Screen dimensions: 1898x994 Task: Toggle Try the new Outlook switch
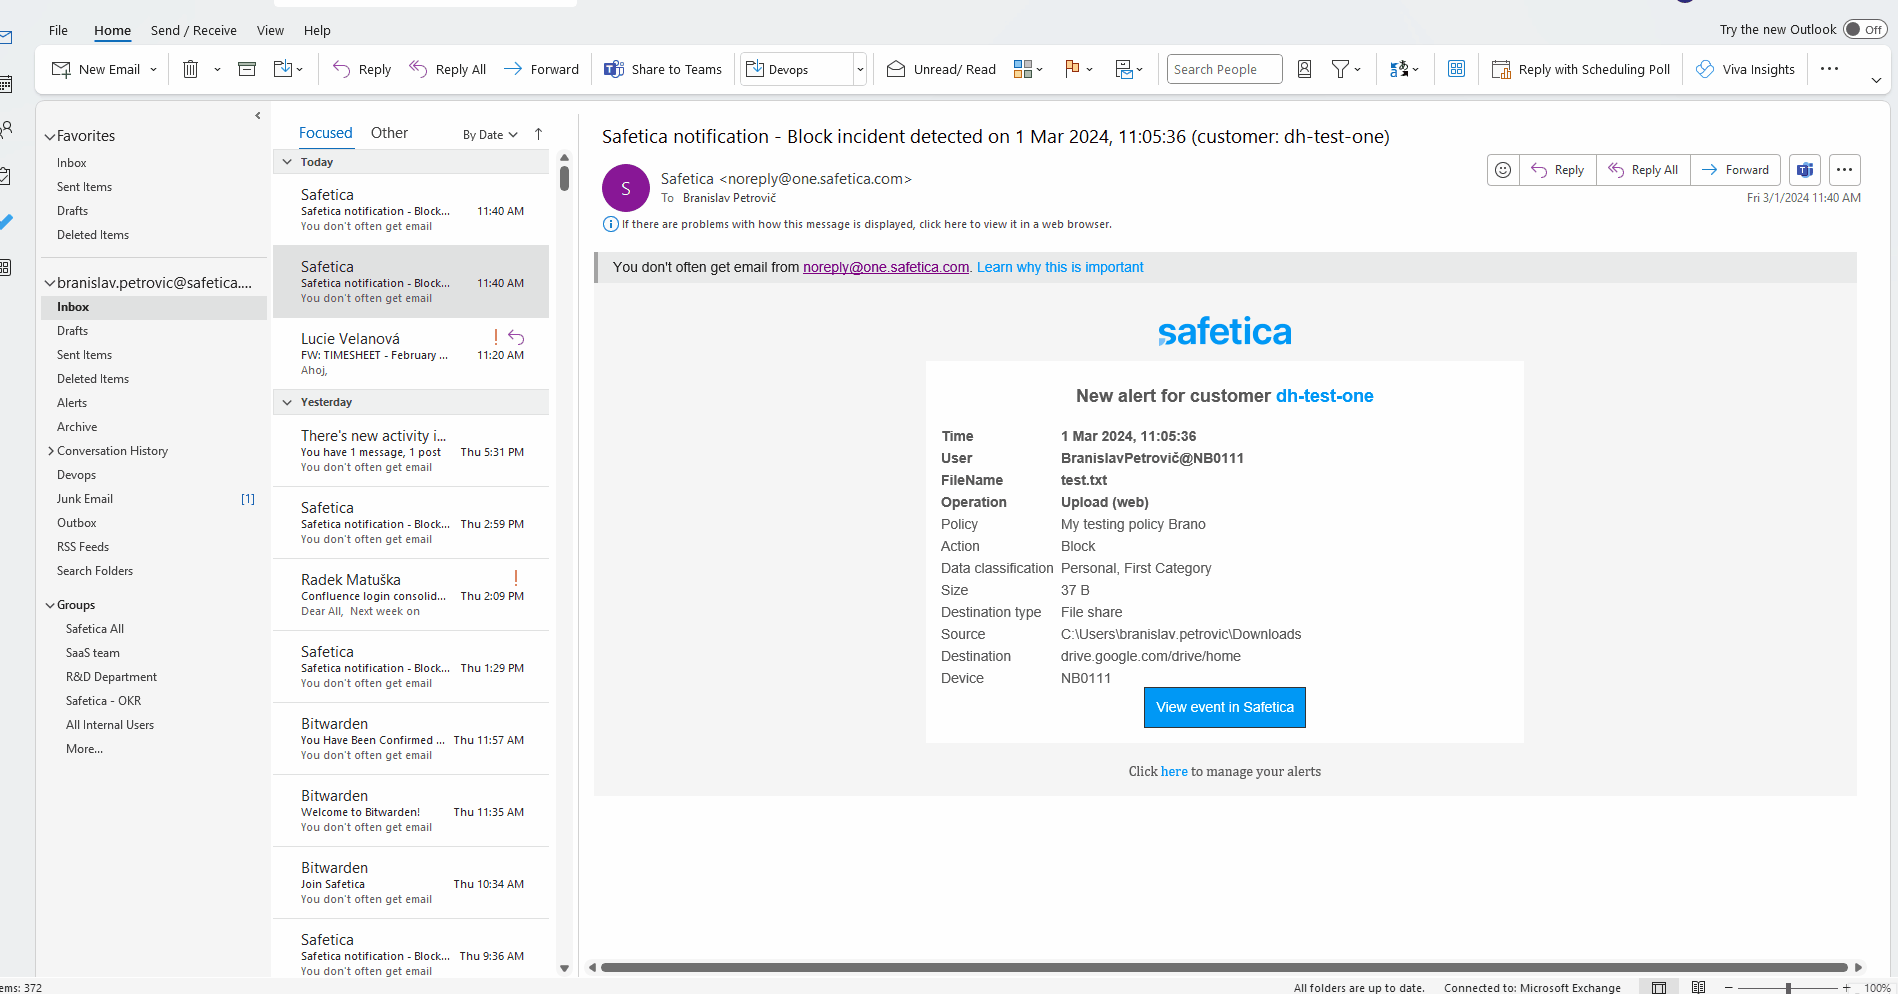coord(1865,29)
